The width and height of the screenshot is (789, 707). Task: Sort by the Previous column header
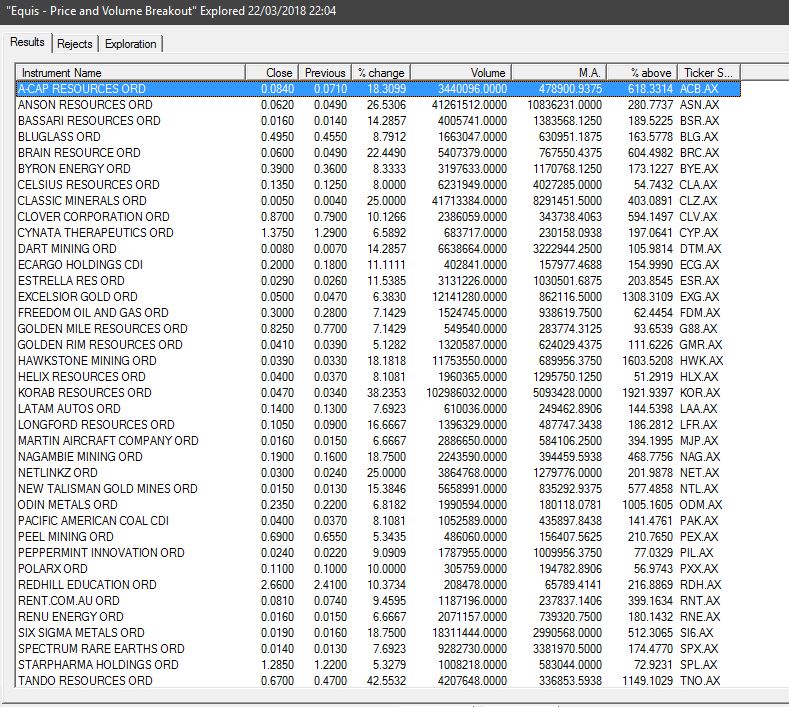click(x=325, y=72)
